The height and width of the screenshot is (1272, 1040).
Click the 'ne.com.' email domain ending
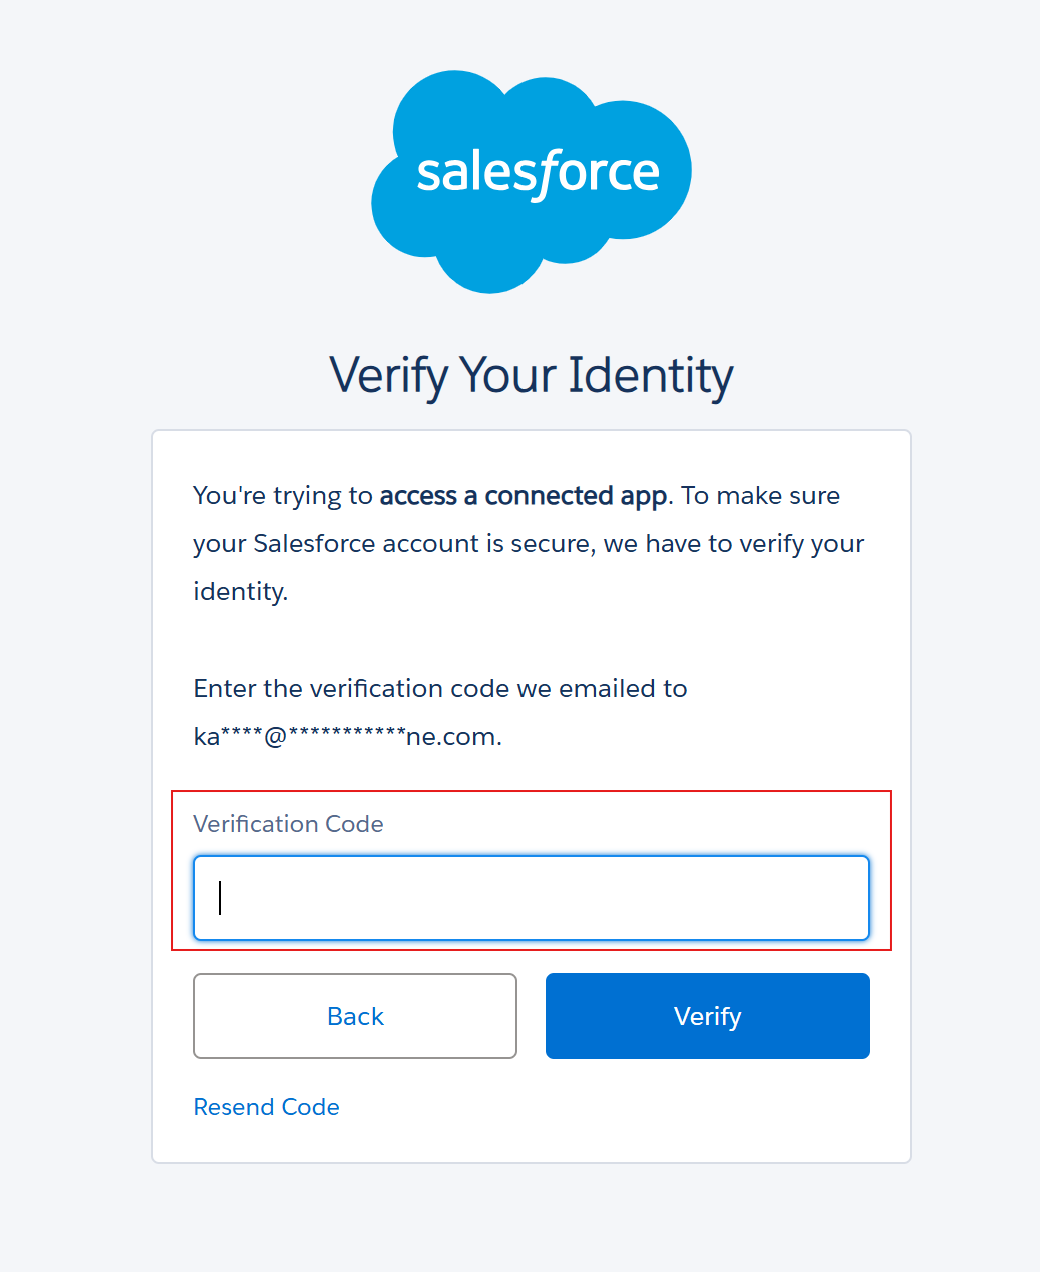coord(454,737)
